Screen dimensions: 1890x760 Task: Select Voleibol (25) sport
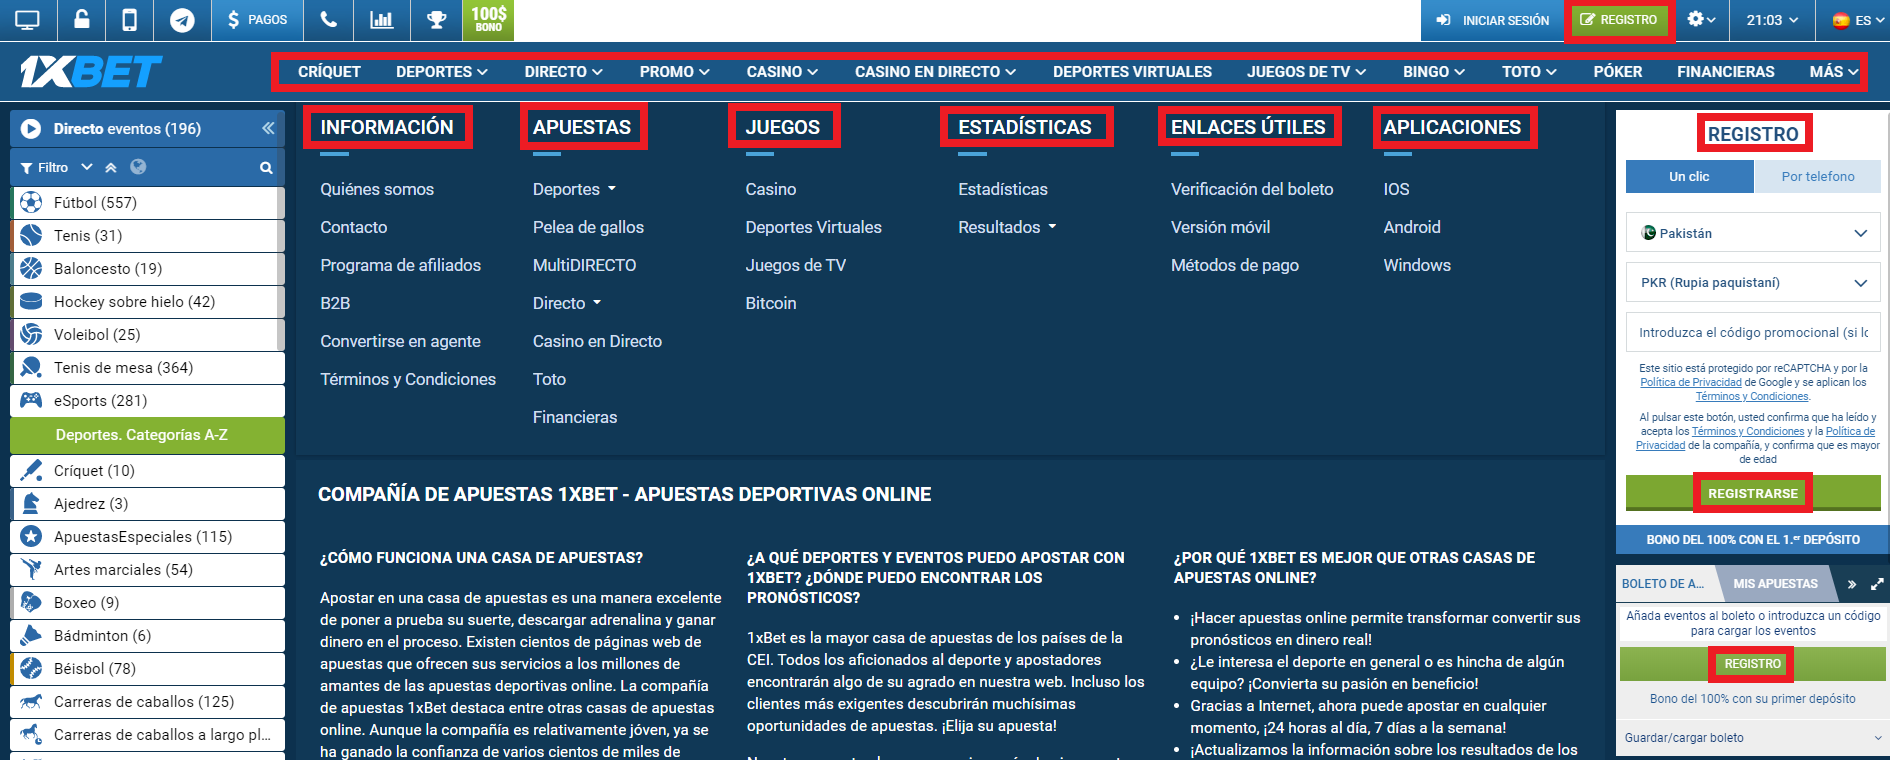coord(147,334)
